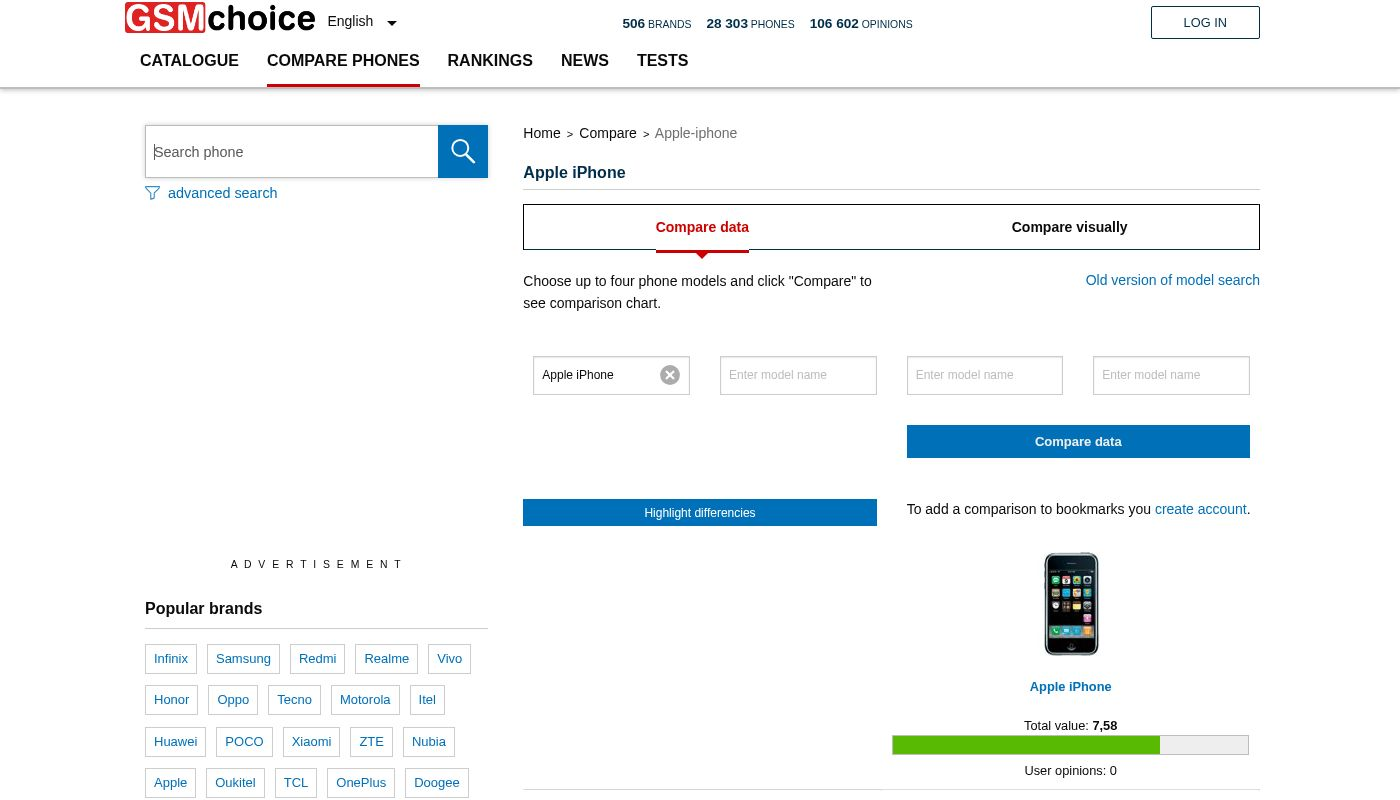Screen dimensions: 1400x800
Task: Clear the Apple iPhone model field
Action: [670, 375]
